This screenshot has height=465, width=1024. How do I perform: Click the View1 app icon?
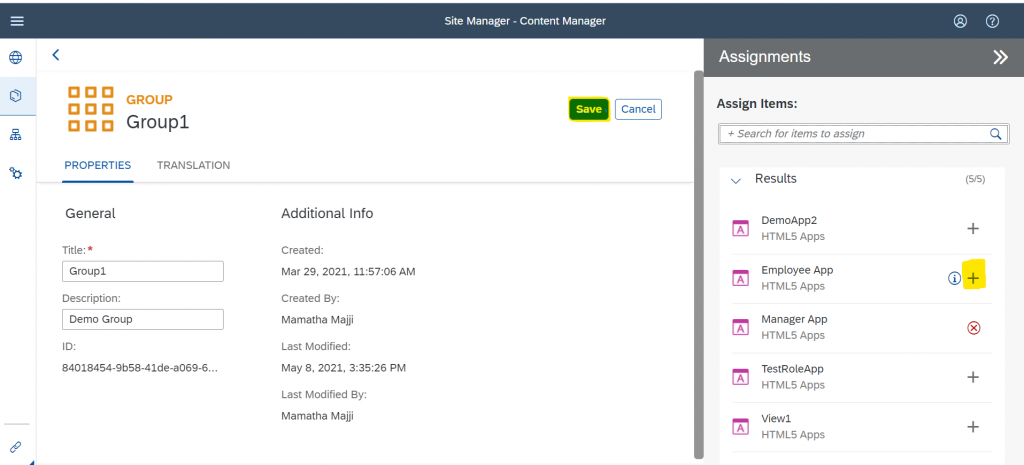740,426
